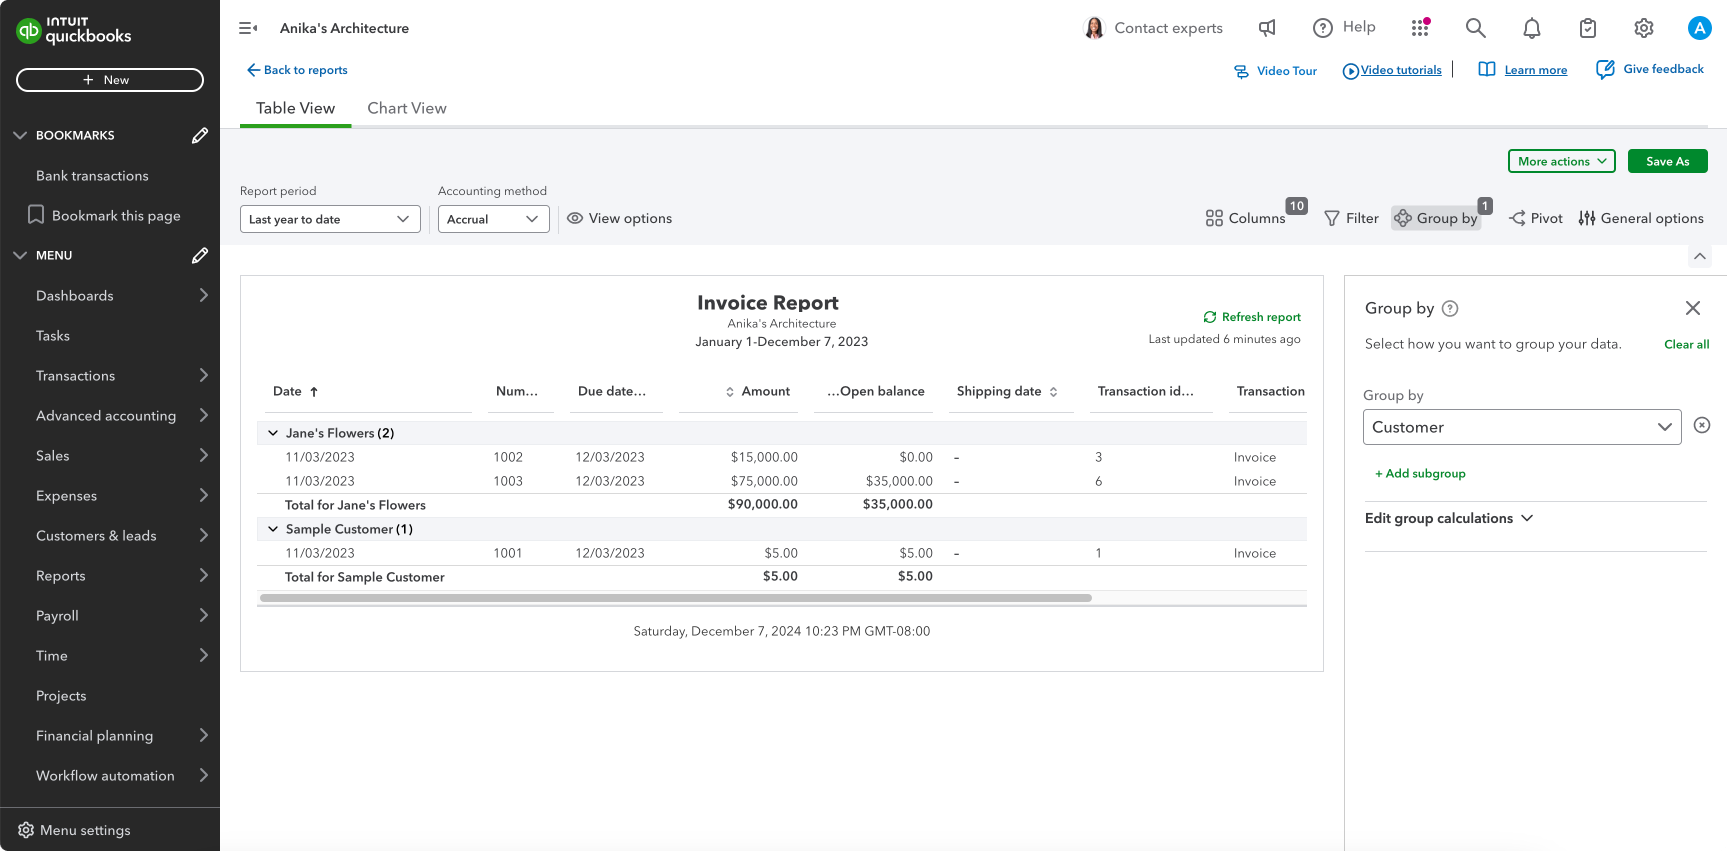The width and height of the screenshot is (1727, 851).
Task: Click the horizontal scrollbar below the report table
Action: pyautogui.click(x=675, y=598)
